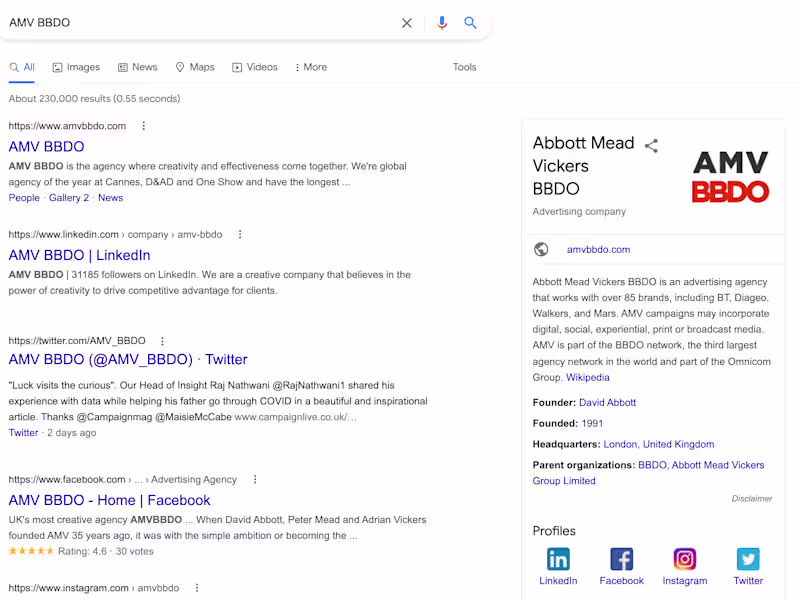Screen dimensions: 800x600
Task: Open AMV BBDO's LinkedIn profile icon
Action: pos(558,560)
